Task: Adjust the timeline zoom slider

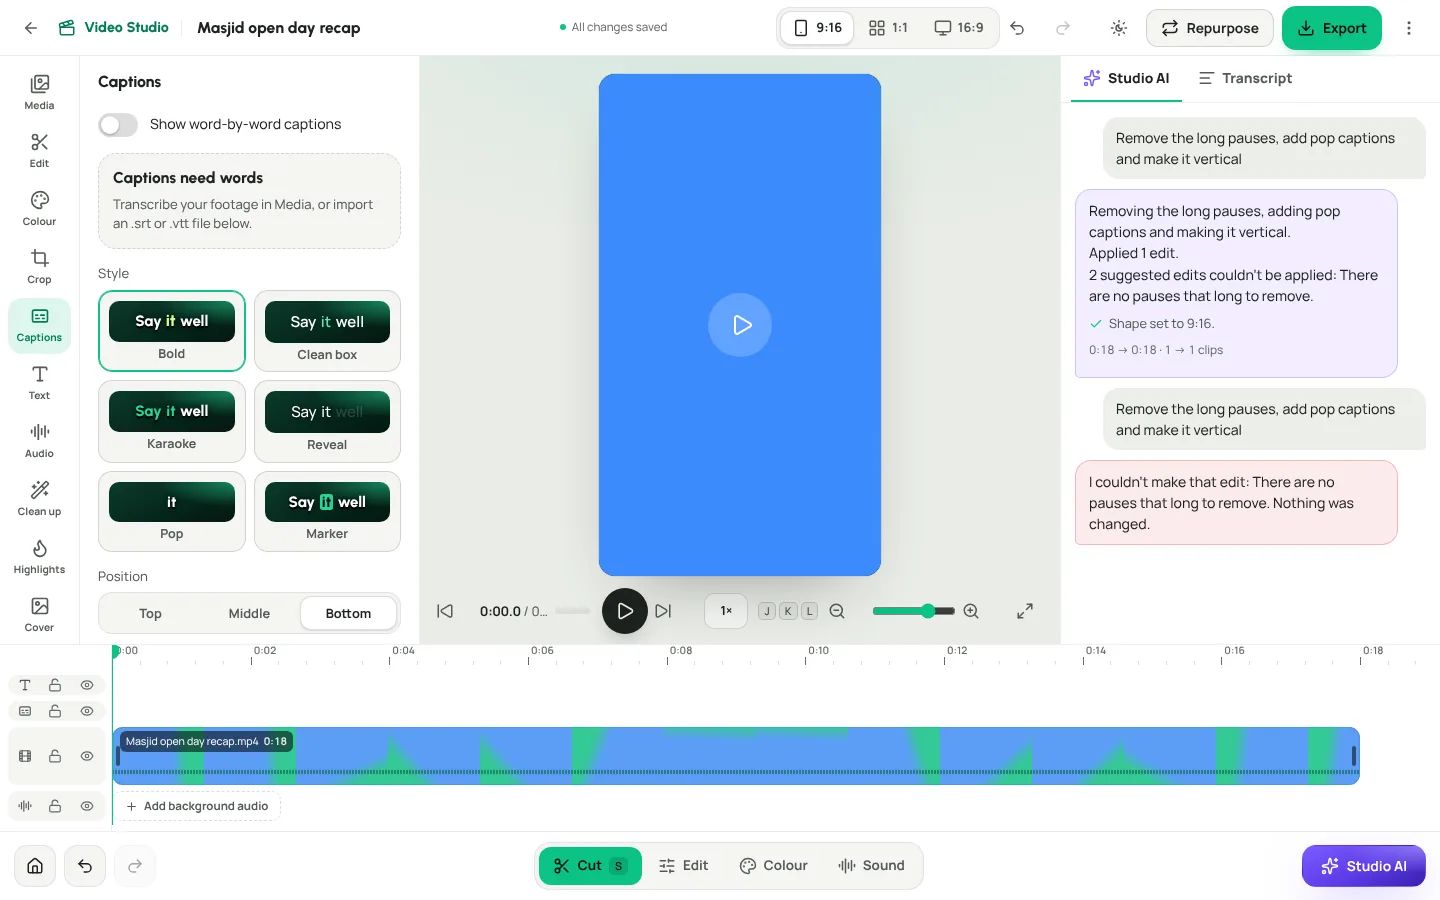Action: click(x=914, y=611)
